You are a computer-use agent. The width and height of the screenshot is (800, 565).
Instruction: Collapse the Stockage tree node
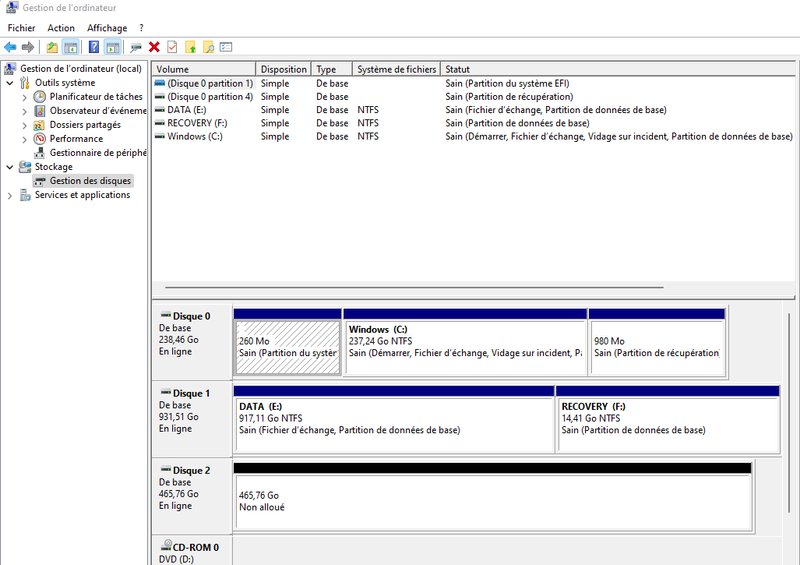pos(10,167)
